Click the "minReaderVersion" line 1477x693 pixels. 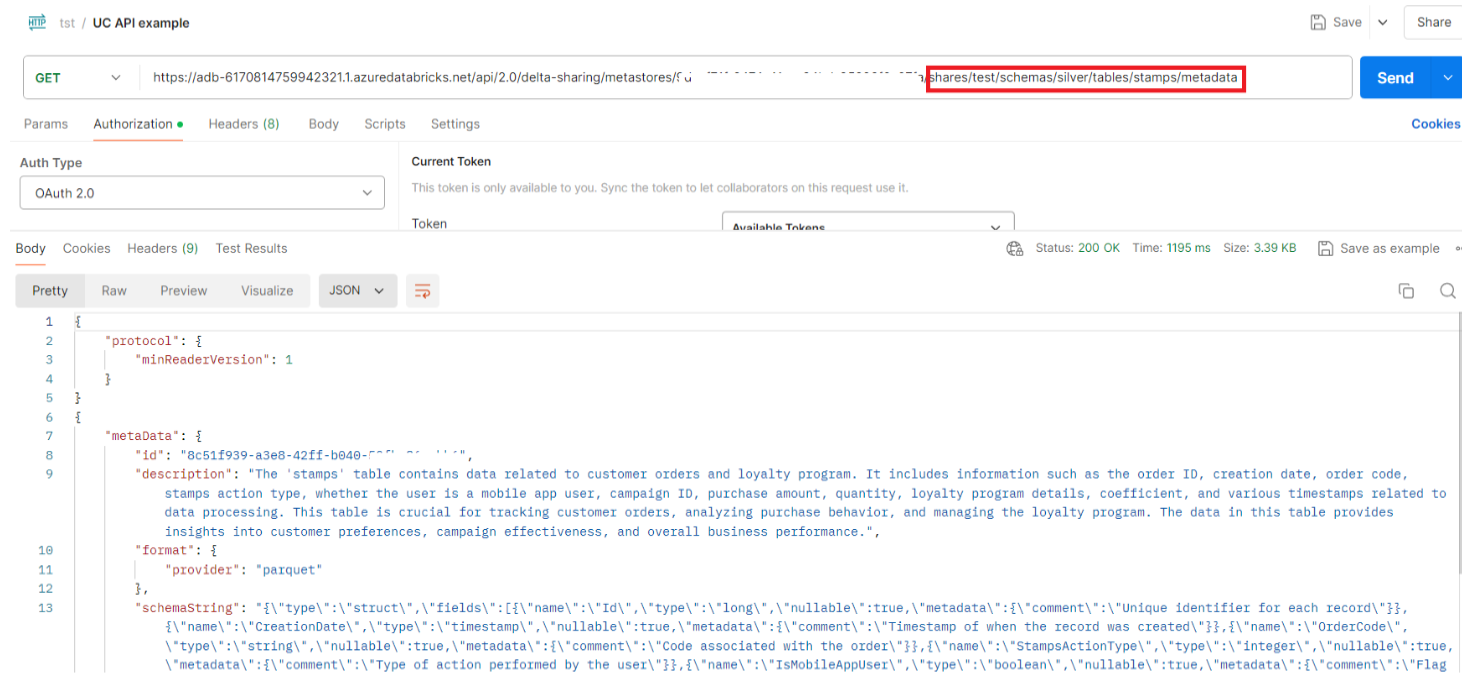[x=214, y=359]
